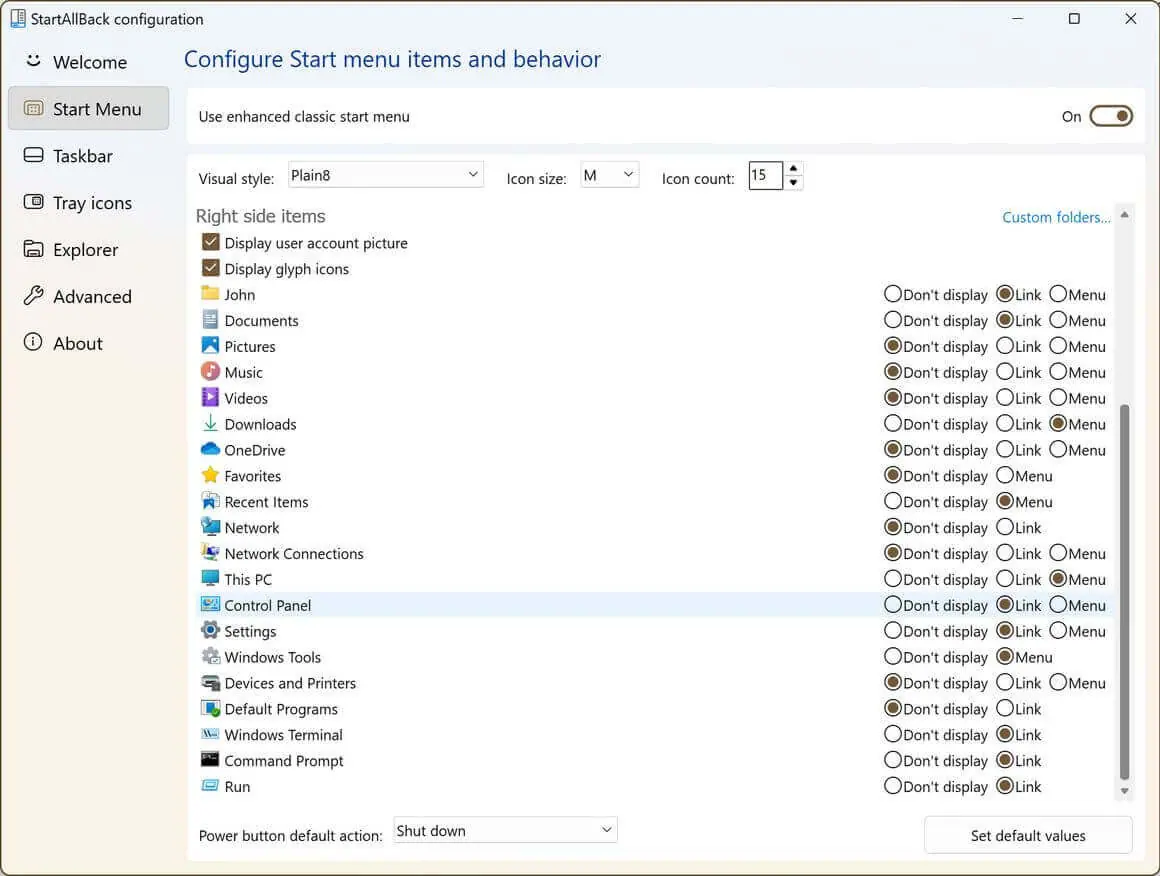The width and height of the screenshot is (1160, 876).
Task: Toggle the enhanced classic start menu switch
Action: 1110,116
